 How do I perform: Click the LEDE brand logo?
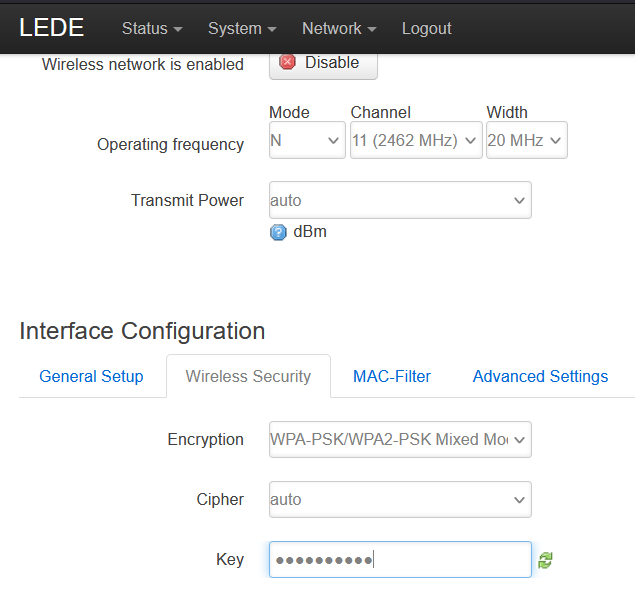51,28
